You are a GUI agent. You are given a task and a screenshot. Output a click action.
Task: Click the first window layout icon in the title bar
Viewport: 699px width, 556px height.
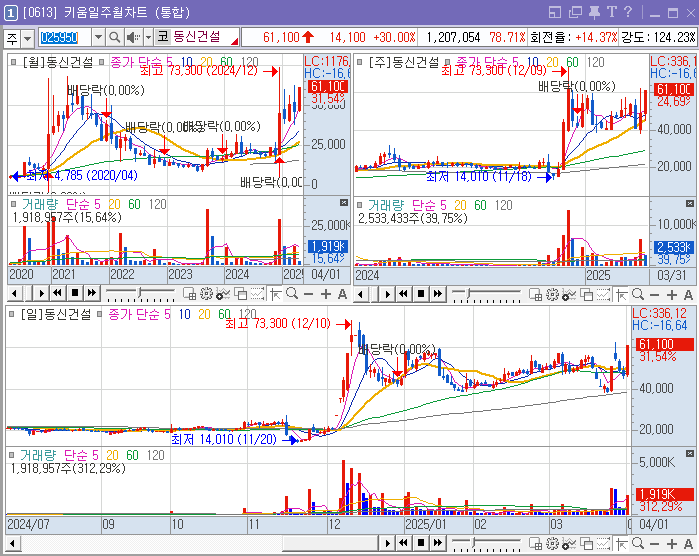(x=555, y=12)
